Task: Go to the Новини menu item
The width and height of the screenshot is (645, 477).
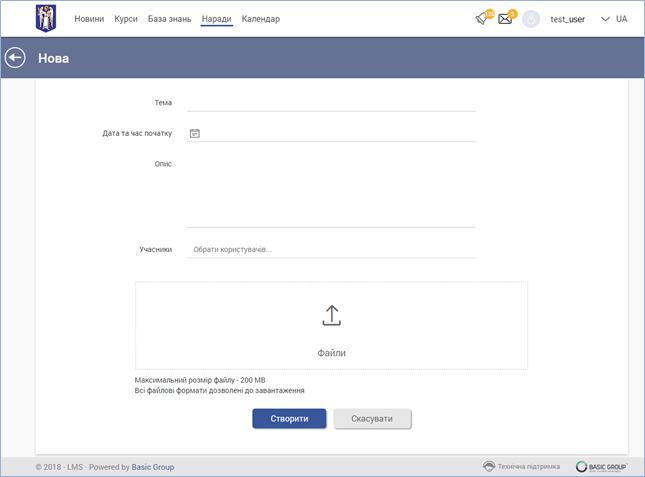Action: click(x=88, y=19)
